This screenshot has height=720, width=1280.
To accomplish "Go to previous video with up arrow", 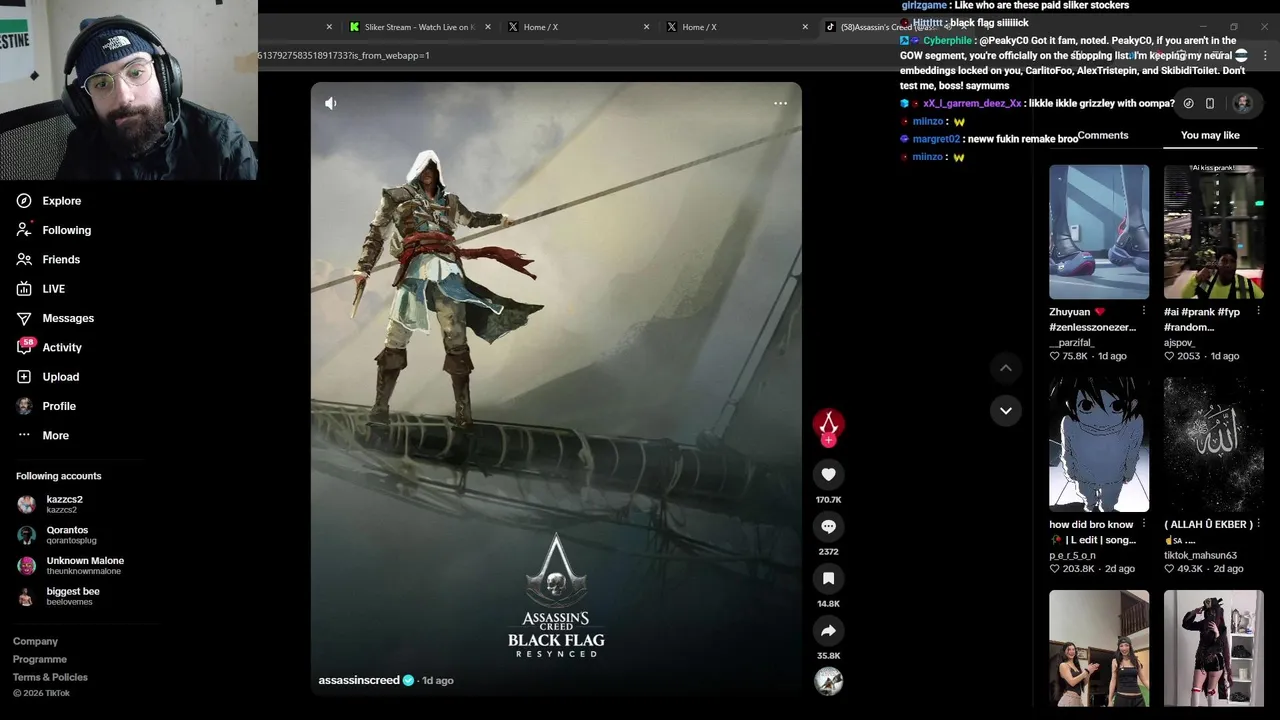I will 1006,368.
